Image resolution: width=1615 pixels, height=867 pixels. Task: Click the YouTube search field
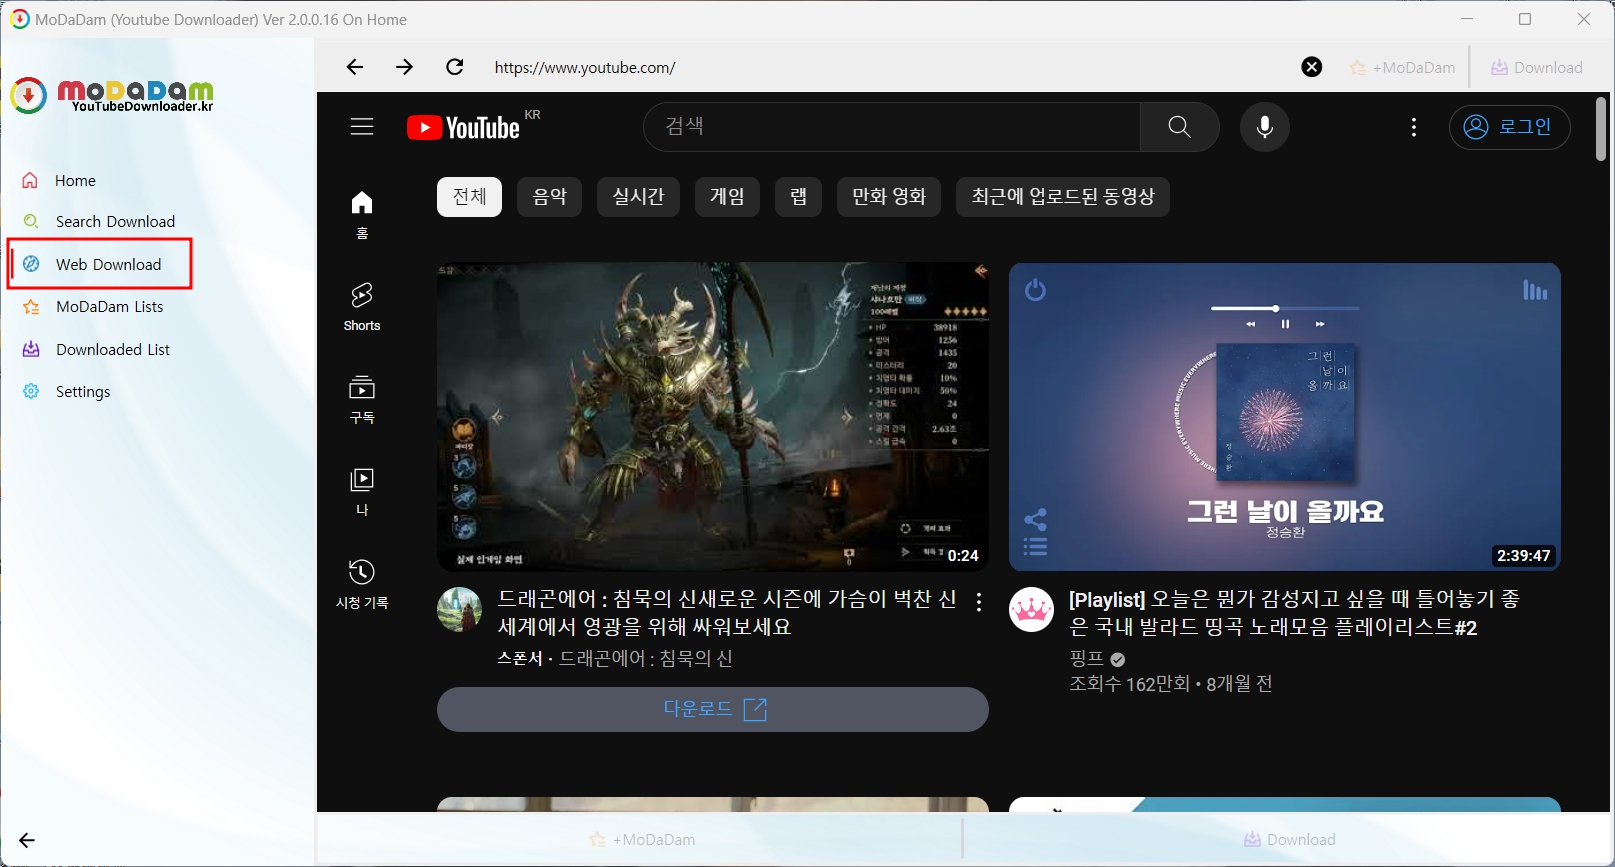click(891, 127)
